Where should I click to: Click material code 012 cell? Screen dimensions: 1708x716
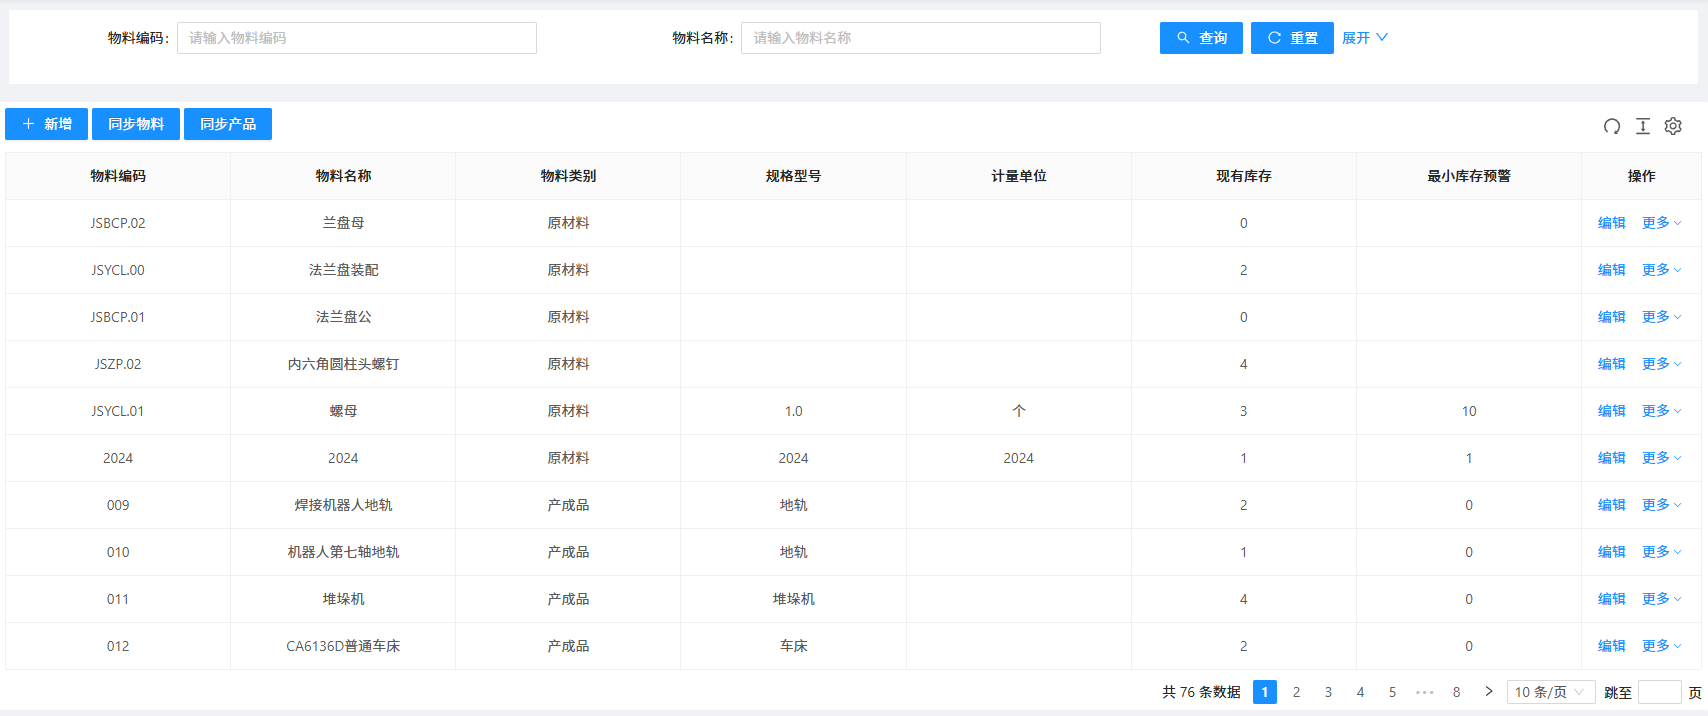click(118, 646)
